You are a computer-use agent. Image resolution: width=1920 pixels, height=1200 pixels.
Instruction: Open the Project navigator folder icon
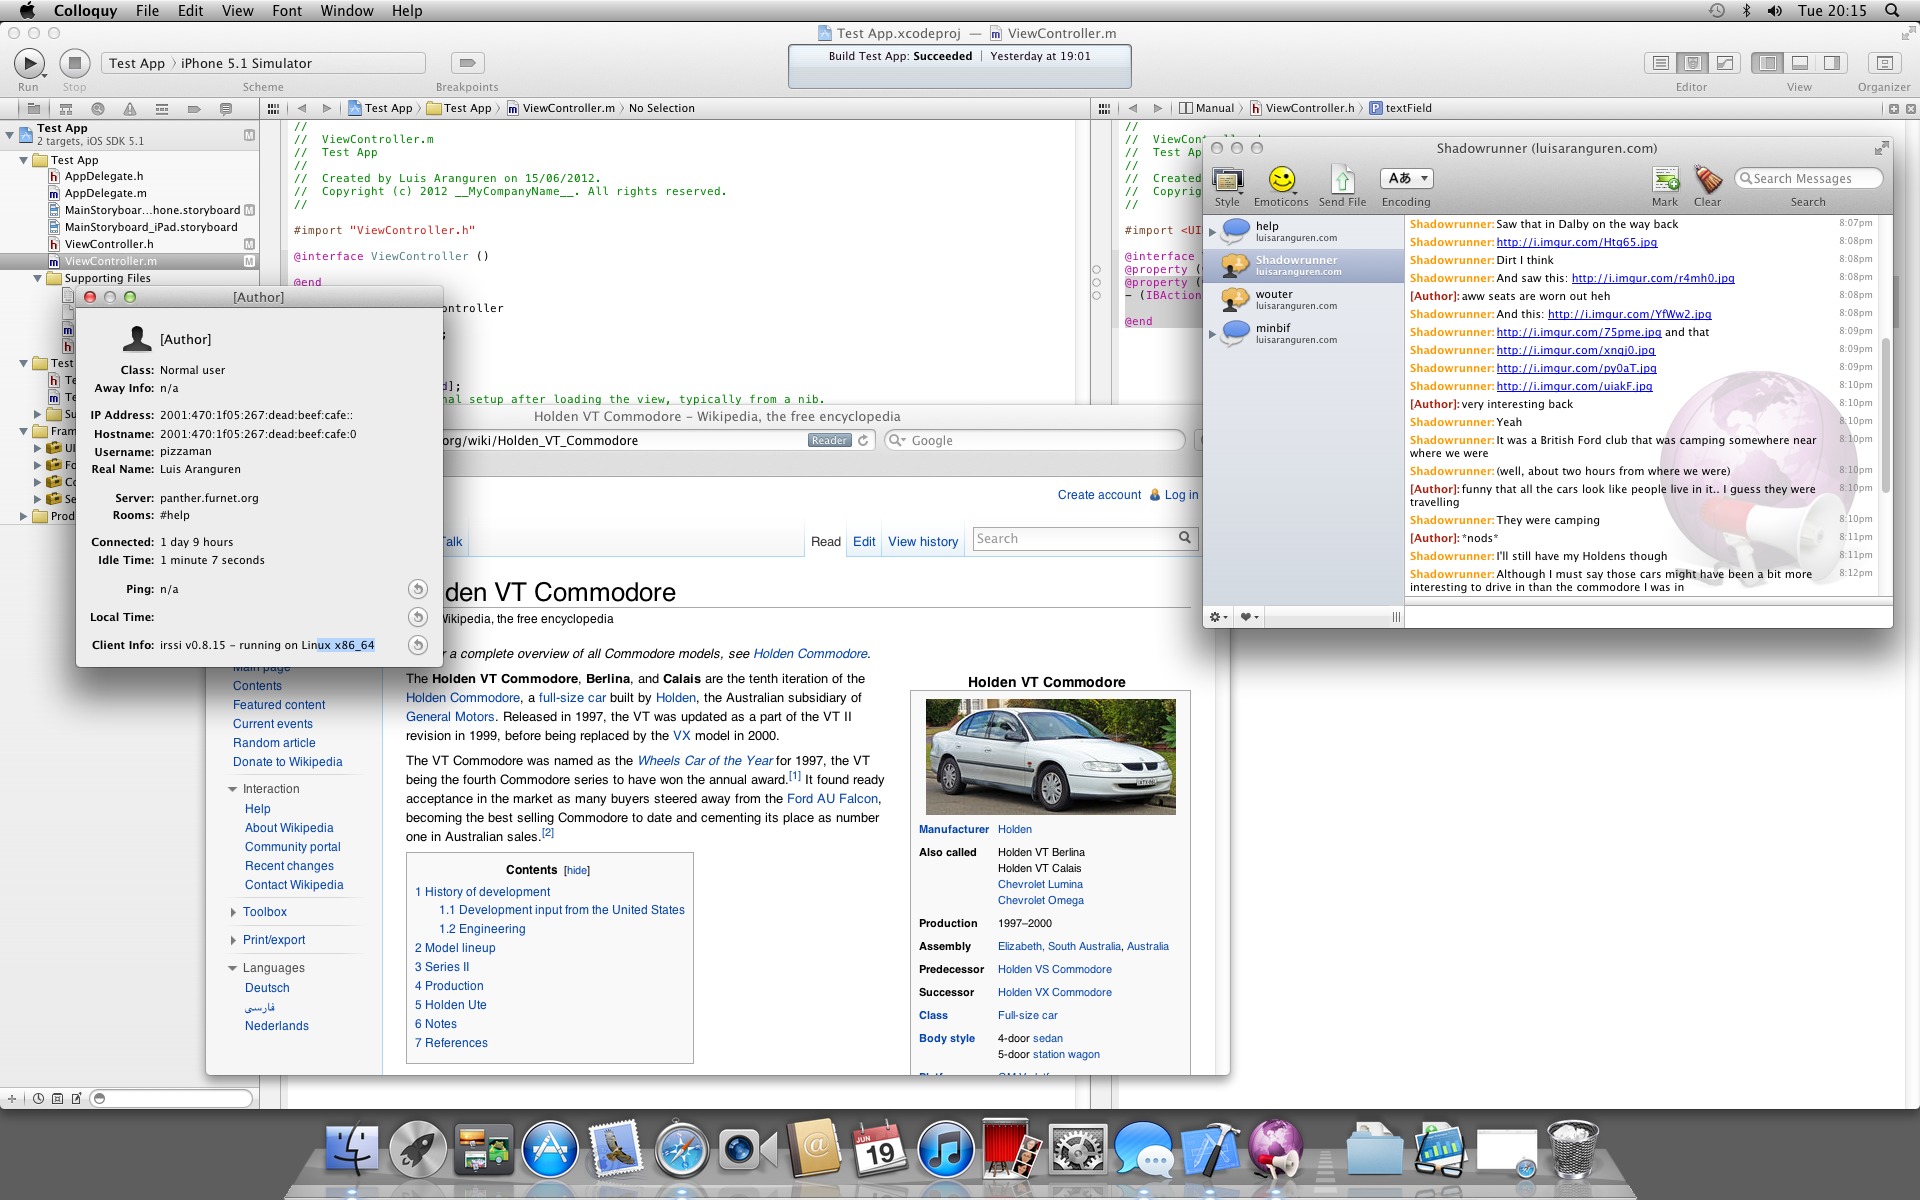[x=33, y=108]
